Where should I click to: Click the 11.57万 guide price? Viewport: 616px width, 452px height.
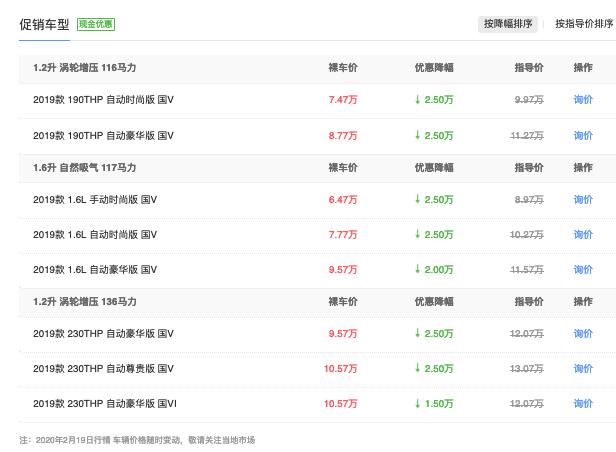527,270
